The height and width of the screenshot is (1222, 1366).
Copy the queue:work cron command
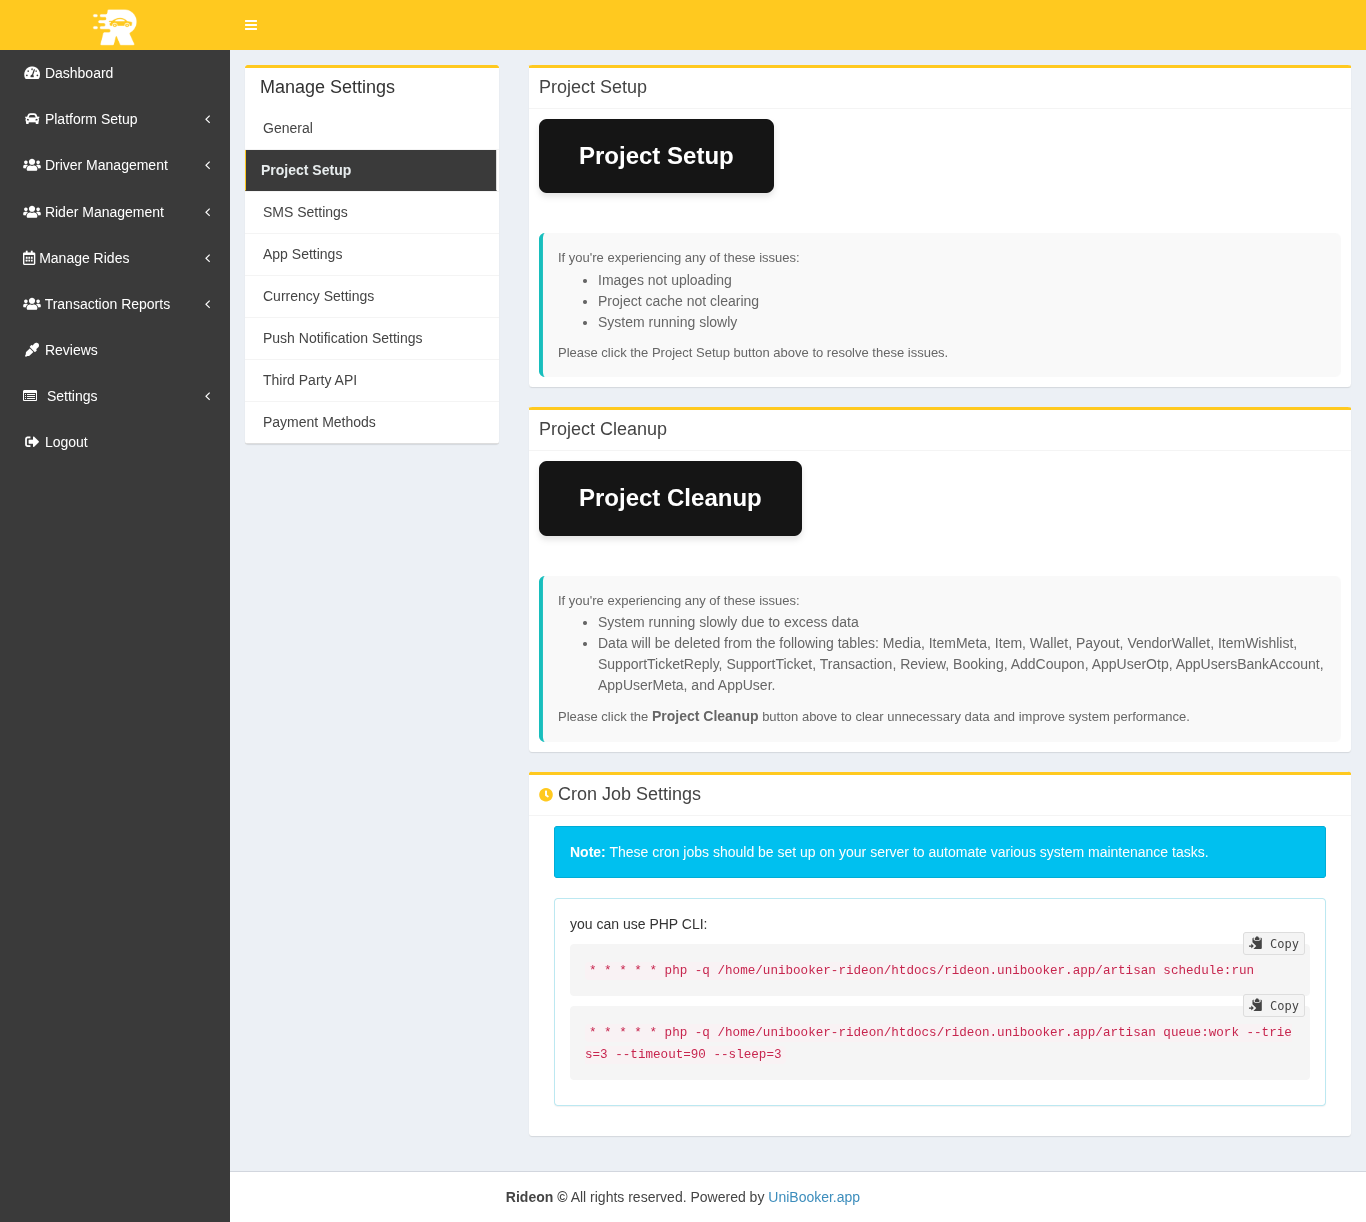coord(1273,1005)
